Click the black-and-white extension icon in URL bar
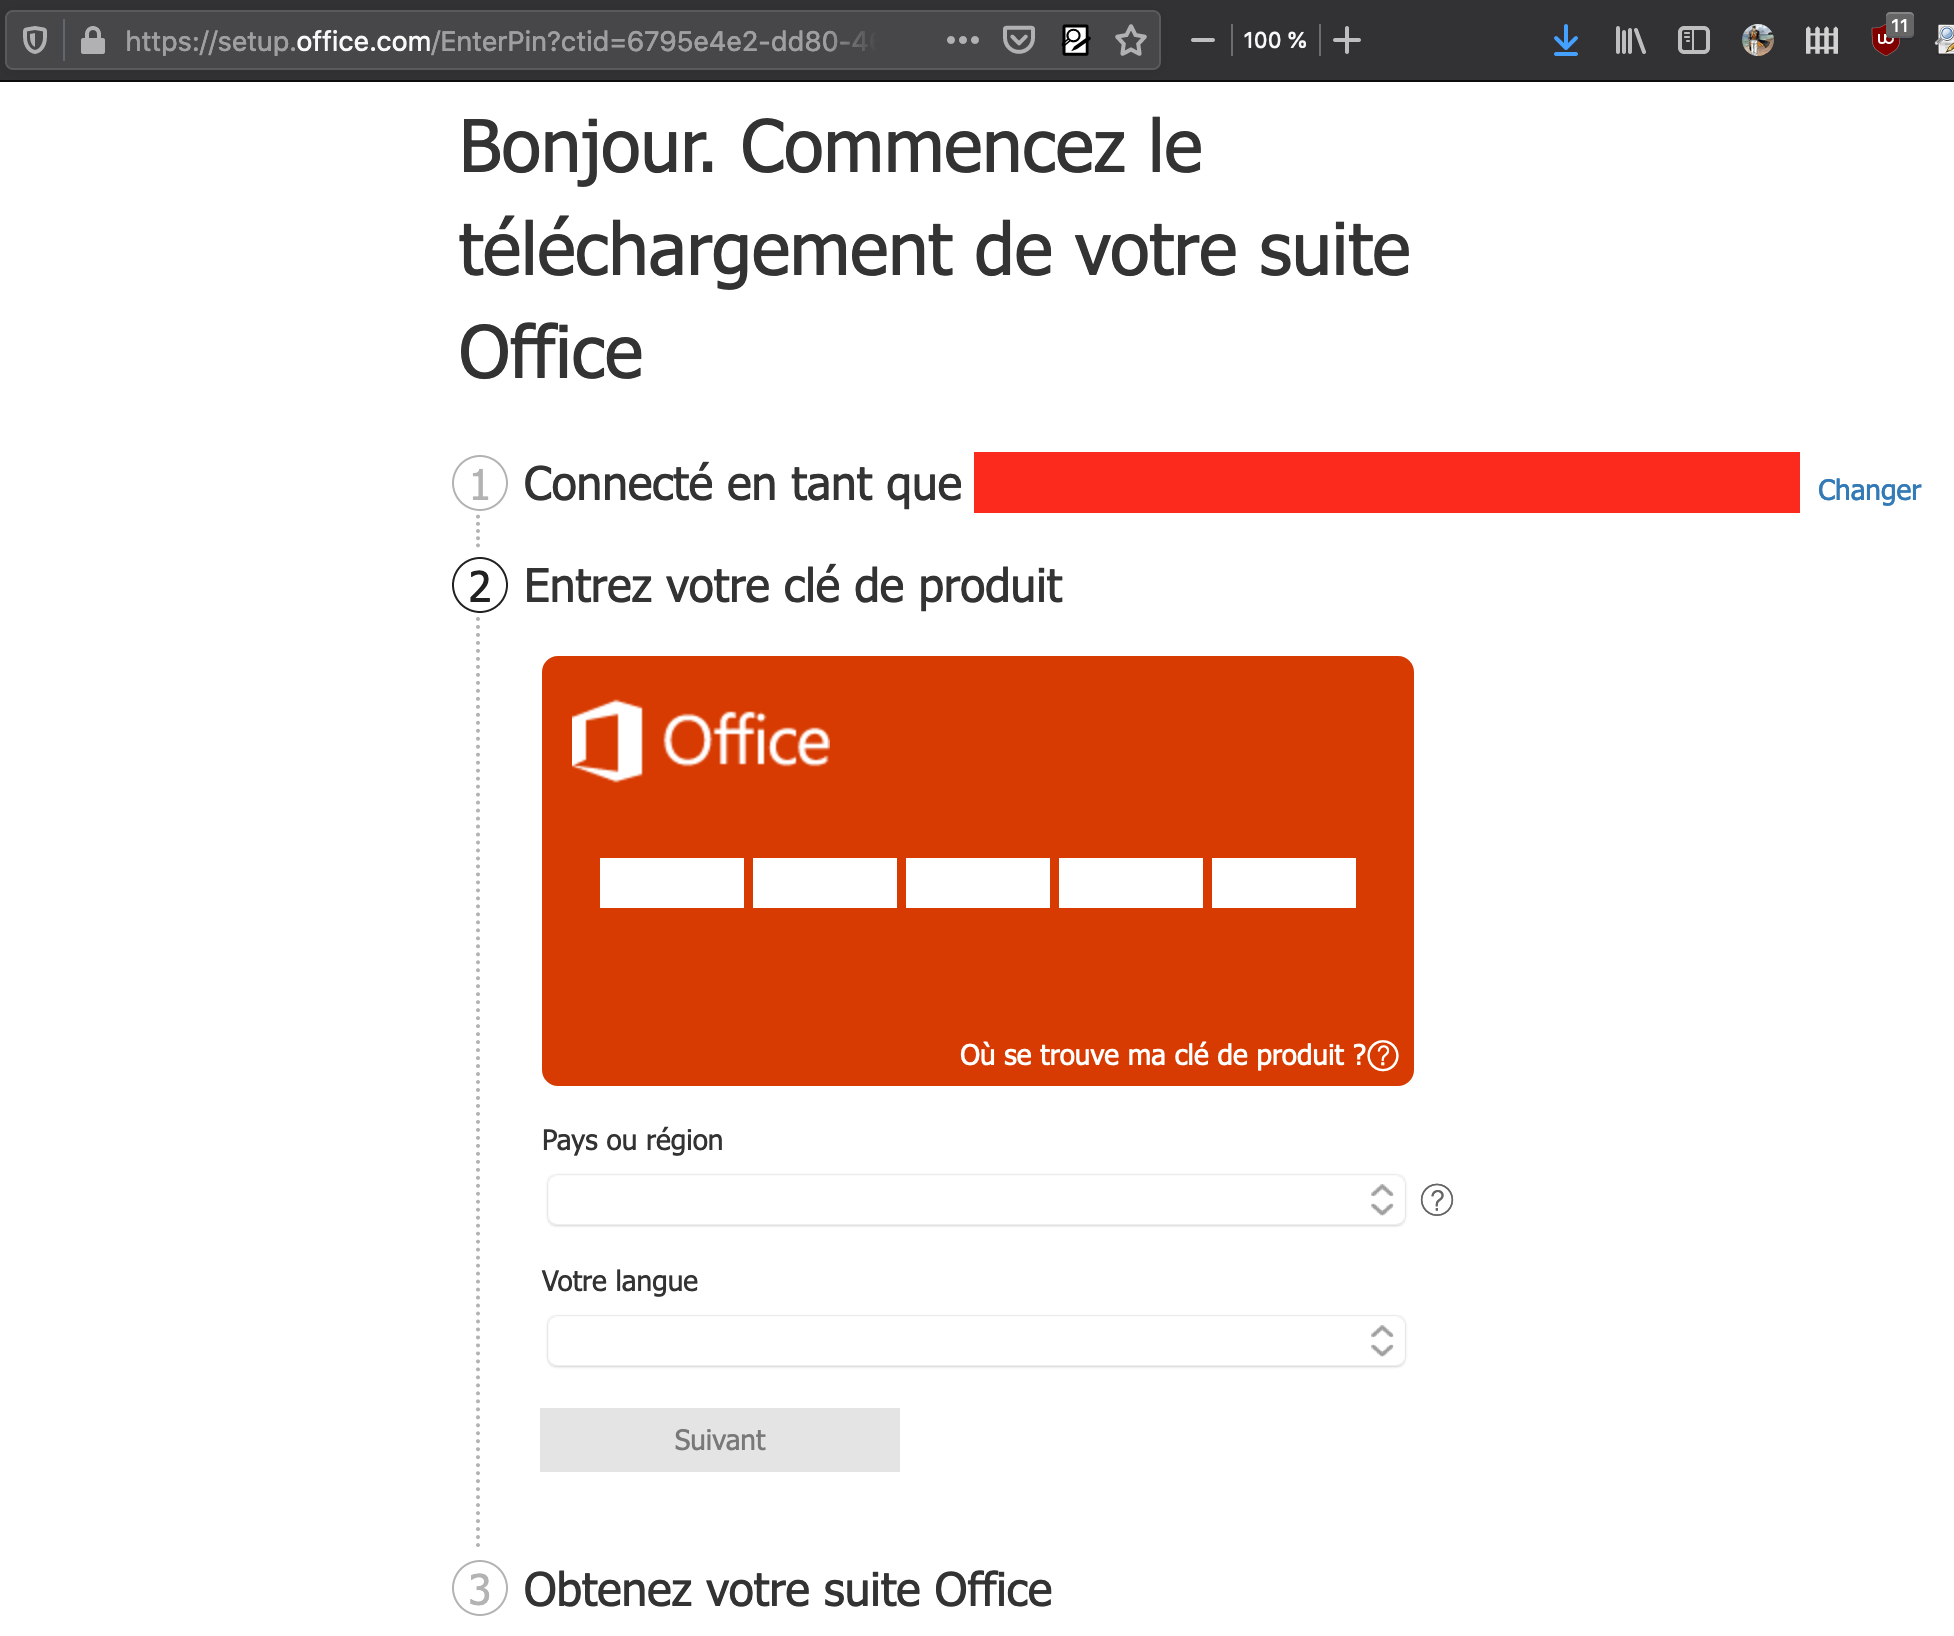 [1075, 40]
